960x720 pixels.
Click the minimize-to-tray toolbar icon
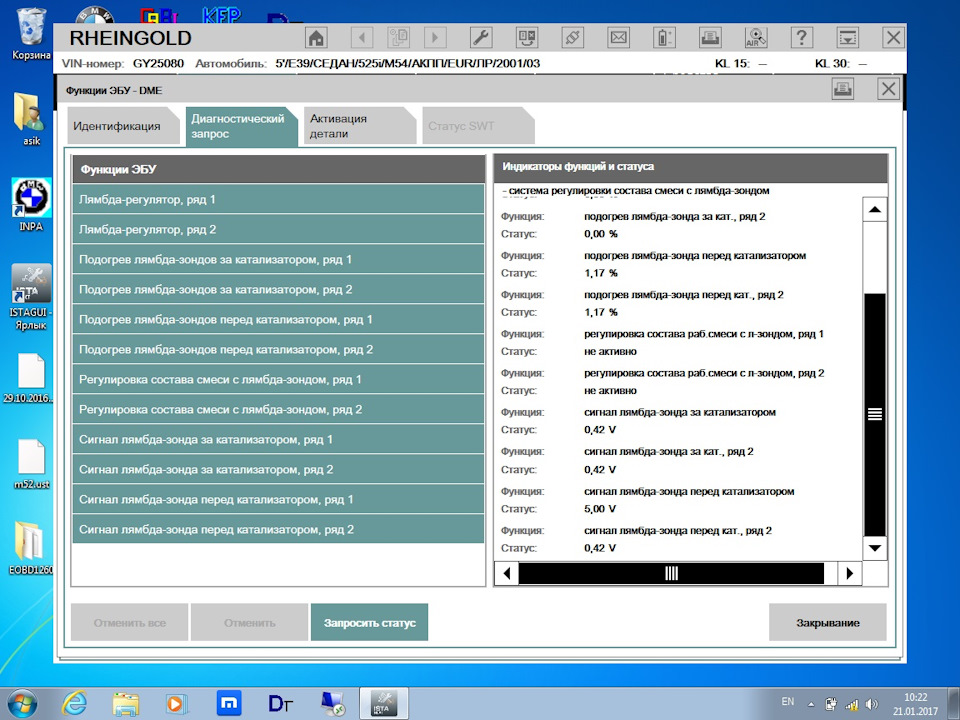(847, 38)
